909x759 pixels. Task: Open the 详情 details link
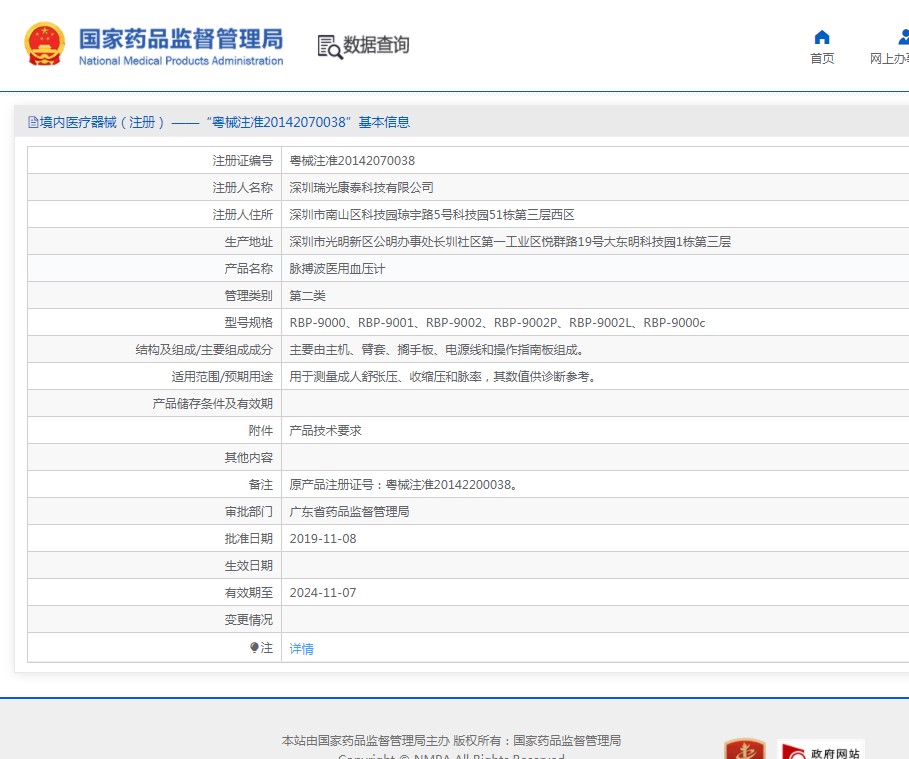click(x=301, y=649)
